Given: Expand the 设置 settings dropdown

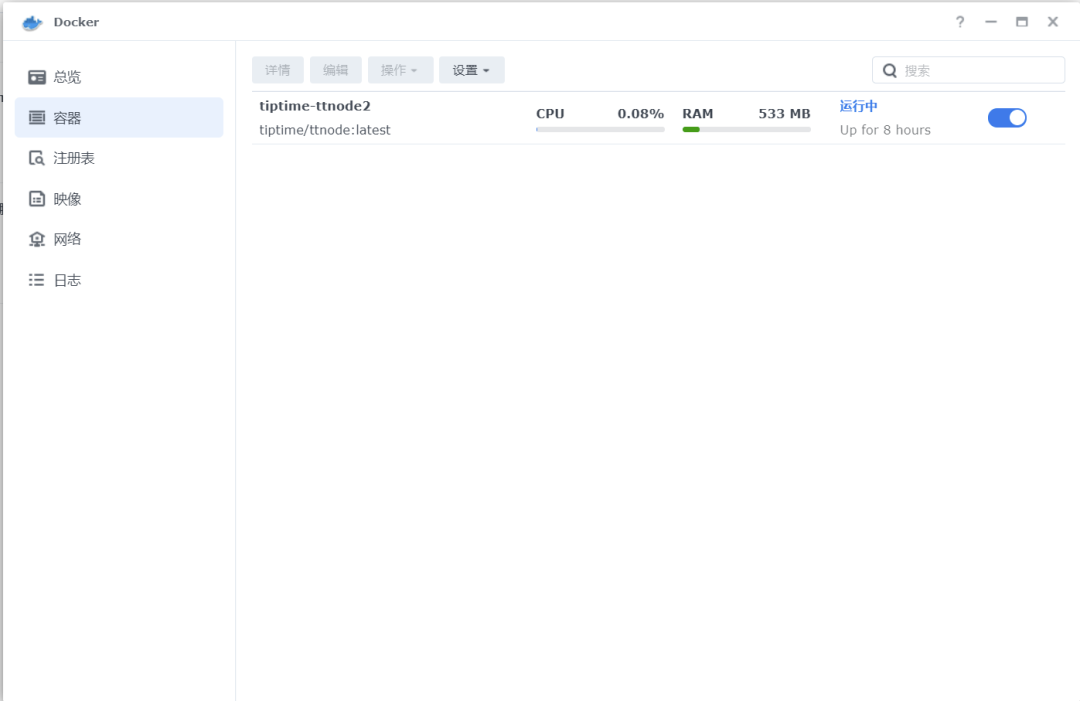Looking at the screenshot, I should click(x=472, y=70).
